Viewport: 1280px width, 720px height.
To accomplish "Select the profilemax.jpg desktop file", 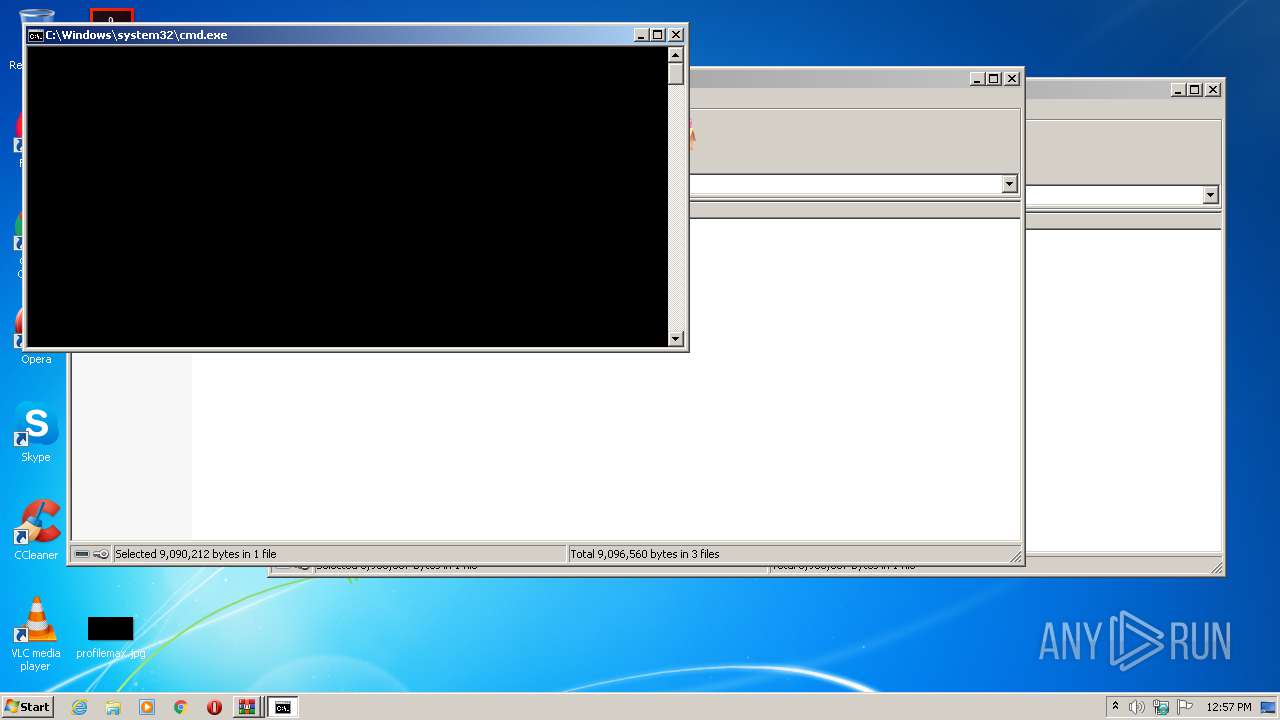I will (x=110, y=637).
